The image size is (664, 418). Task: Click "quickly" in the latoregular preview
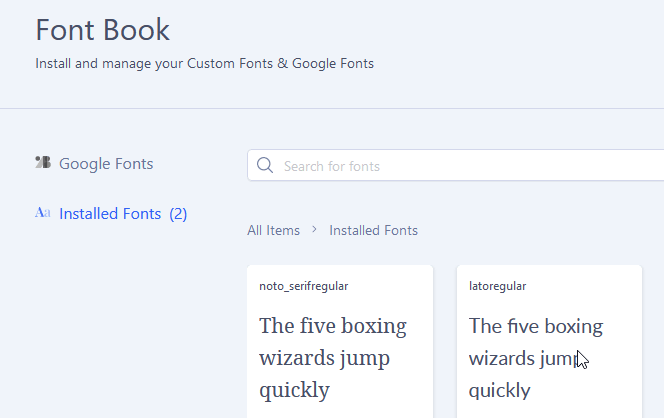[x=499, y=390]
